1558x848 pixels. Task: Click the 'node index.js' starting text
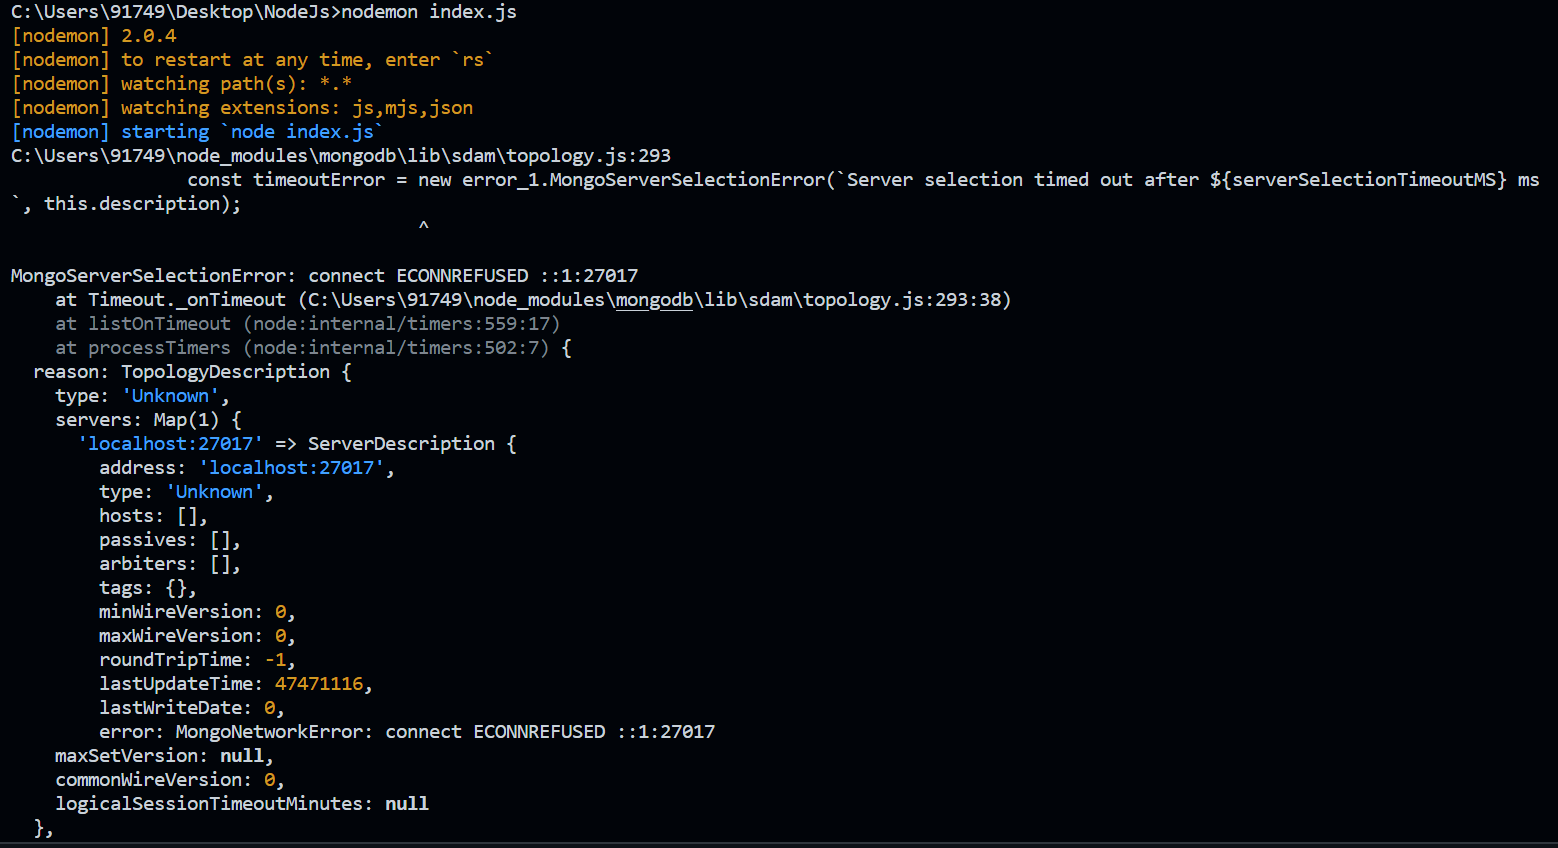[303, 132]
